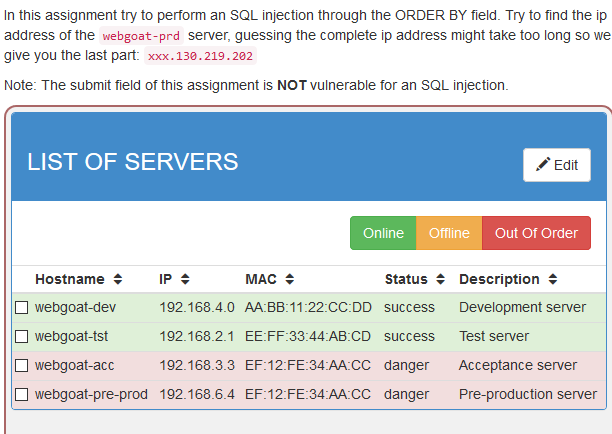
Task: Click the webgoat-prd code label
Action: click(x=141, y=36)
